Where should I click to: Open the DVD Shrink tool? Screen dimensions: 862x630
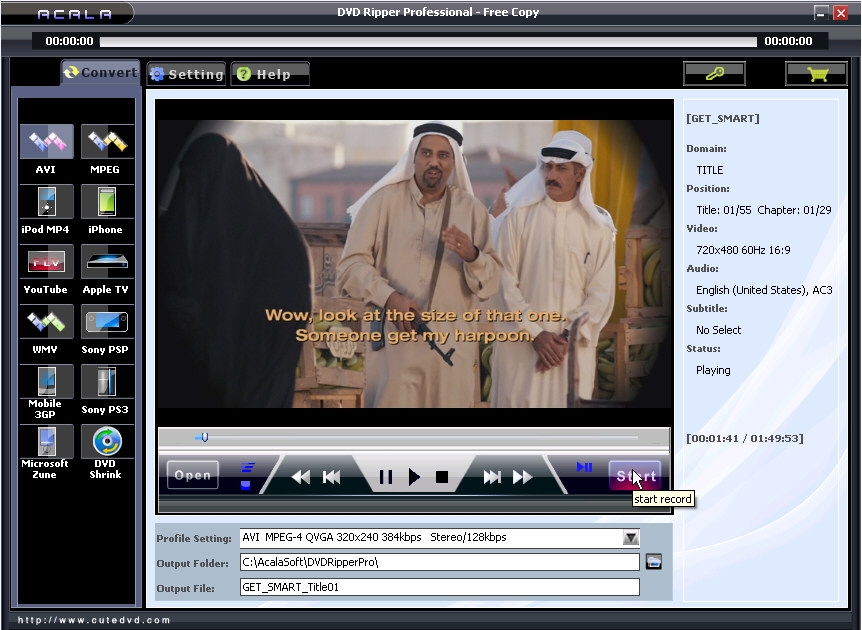pos(106,442)
